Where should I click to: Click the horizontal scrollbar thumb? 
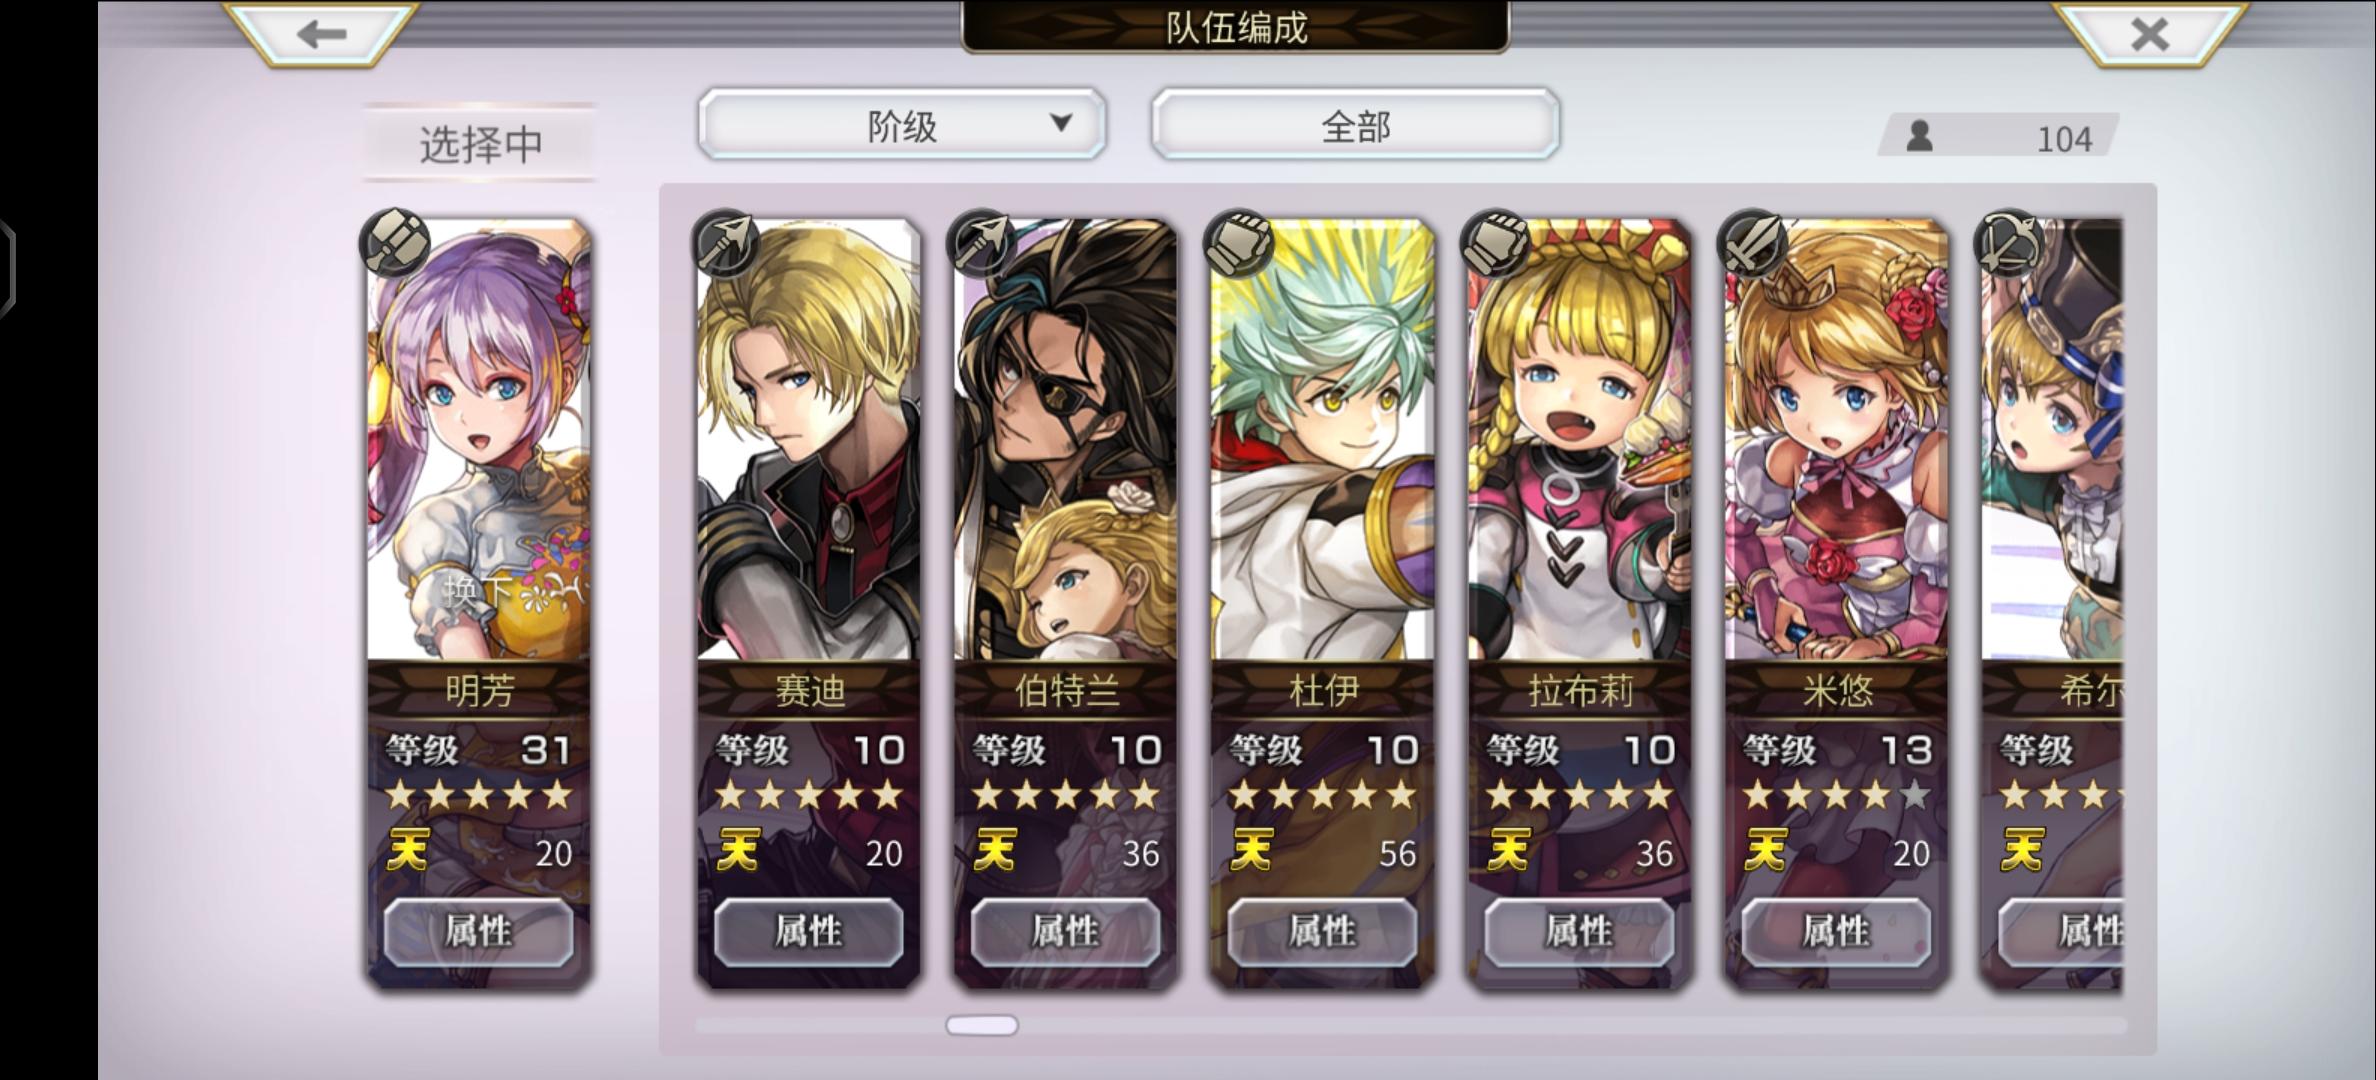(982, 1025)
